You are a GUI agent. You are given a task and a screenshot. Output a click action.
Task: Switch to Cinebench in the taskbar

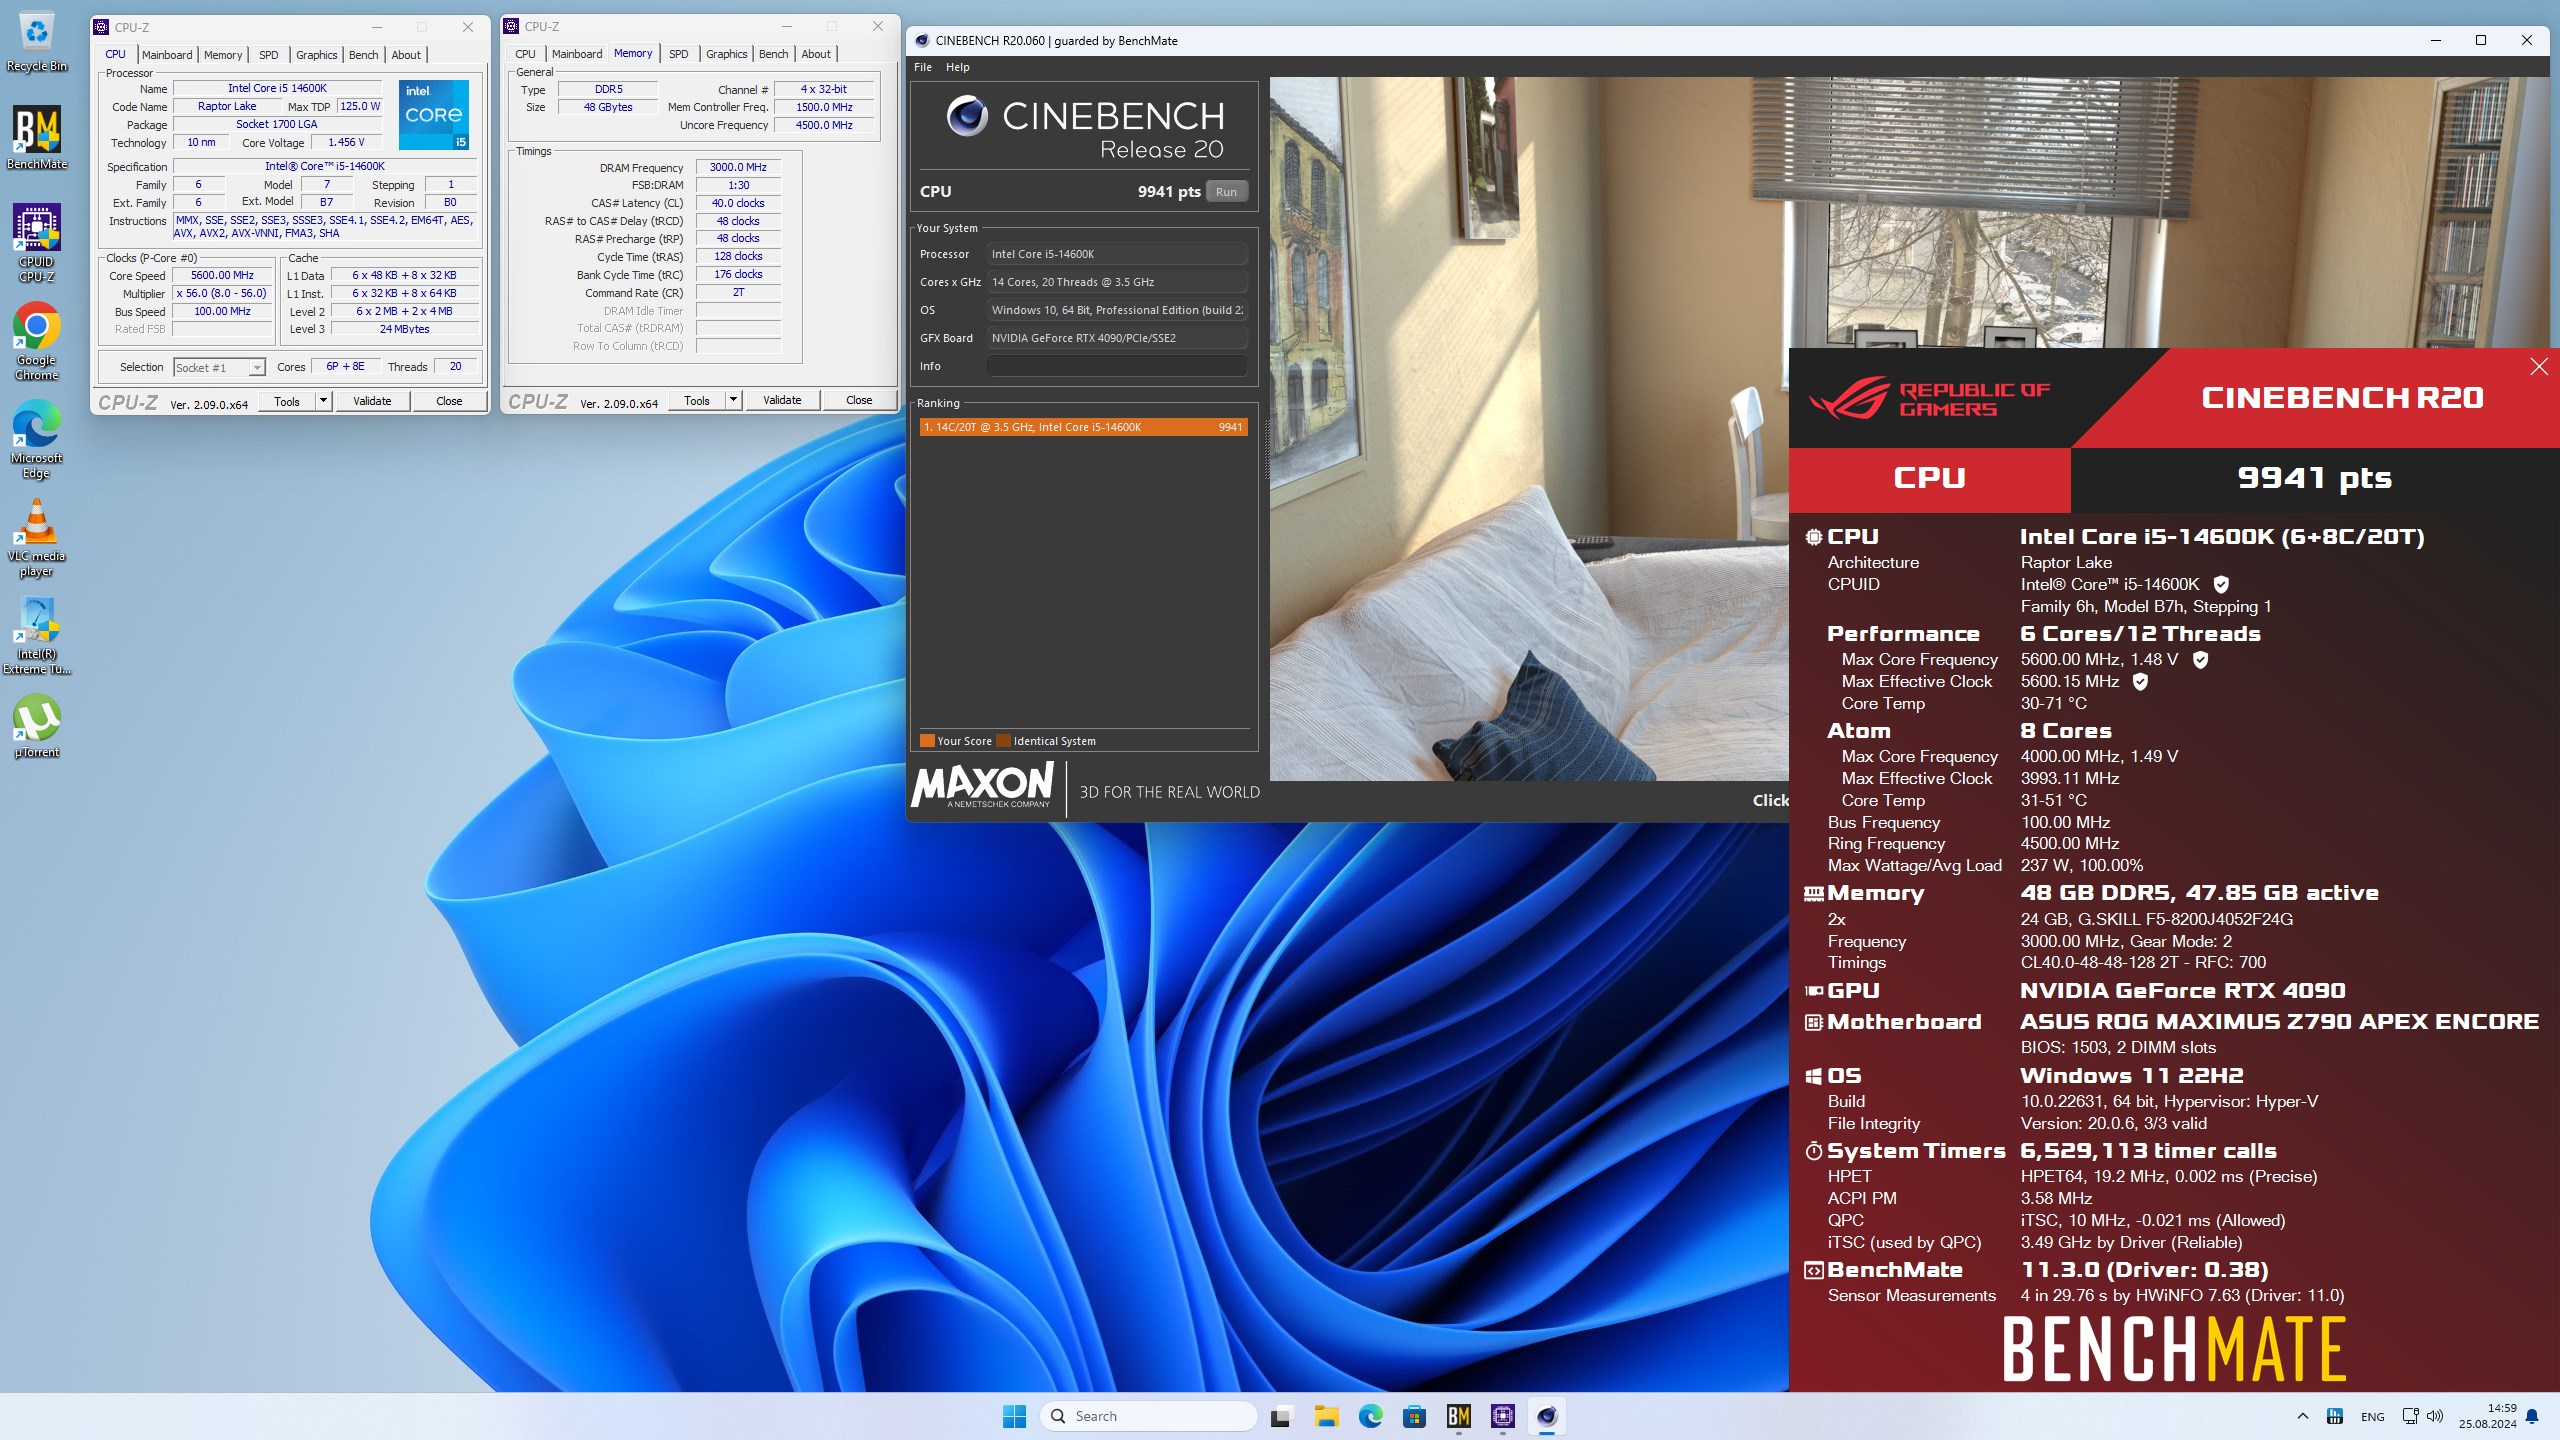click(1547, 1416)
